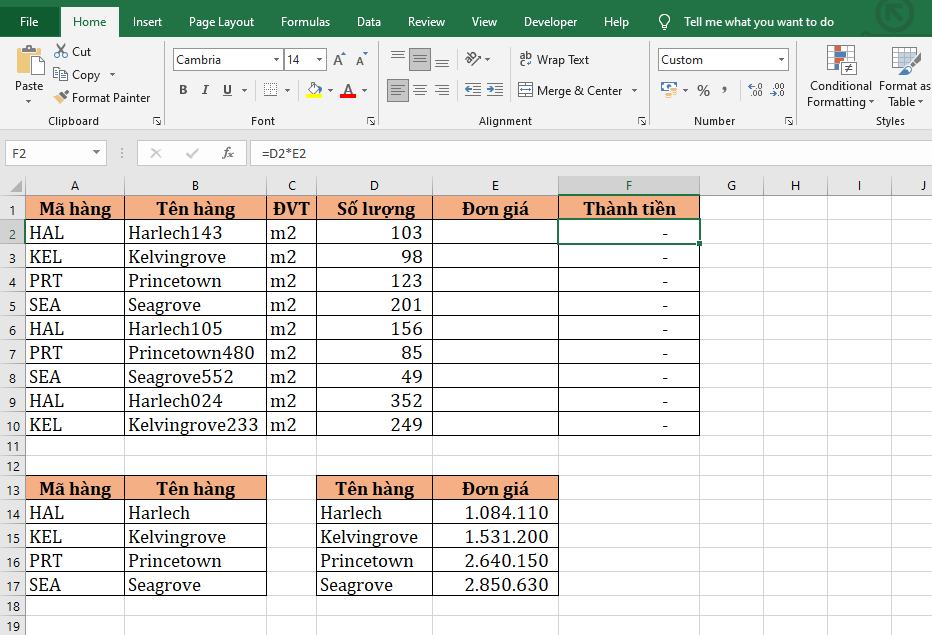Click the Insert Function fx icon
The width and height of the screenshot is (932, 635).
pos(228,153)
